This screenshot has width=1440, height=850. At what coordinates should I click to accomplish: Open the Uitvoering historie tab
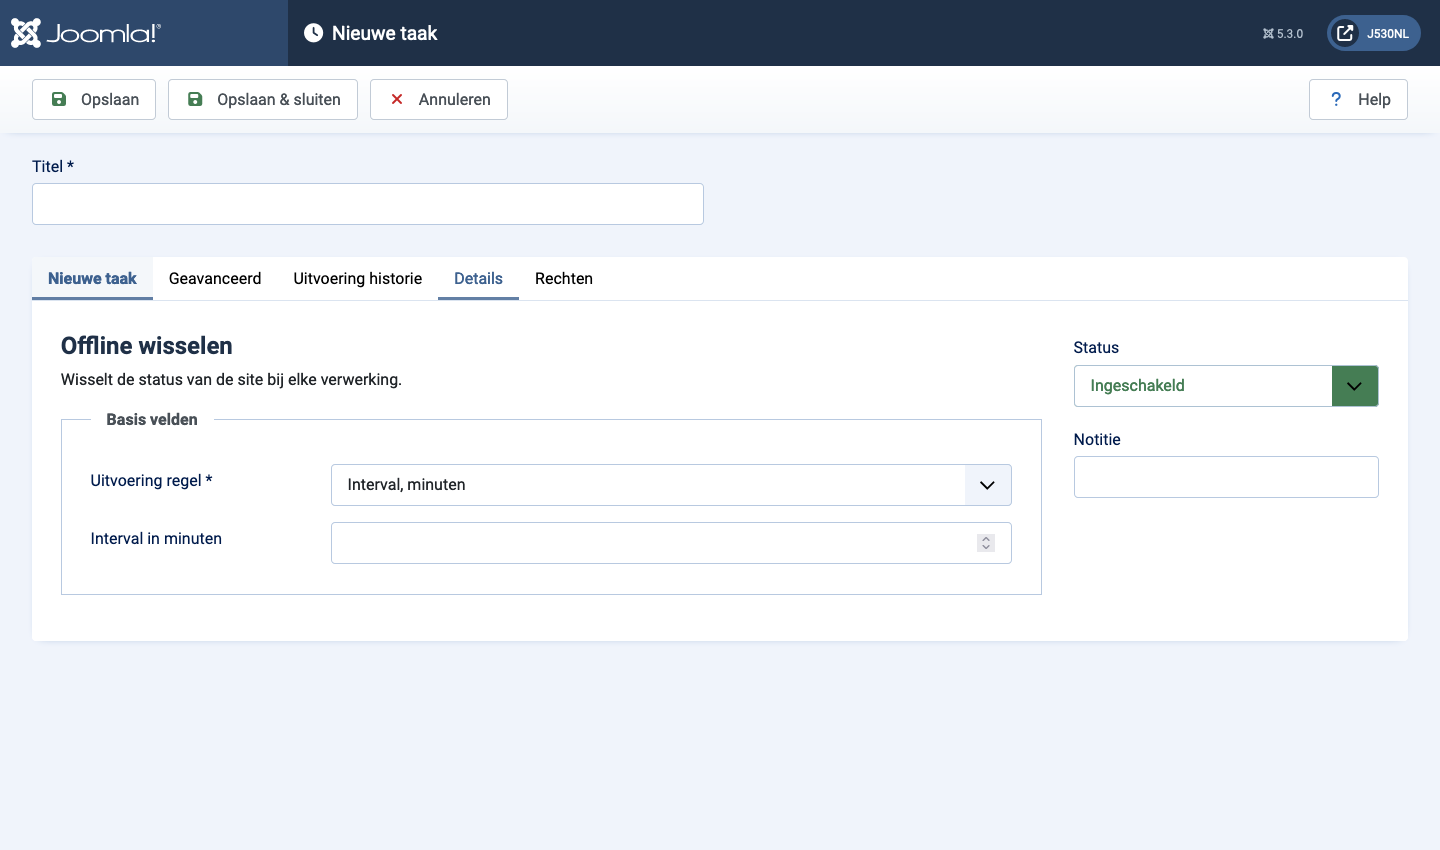point(358,279)
